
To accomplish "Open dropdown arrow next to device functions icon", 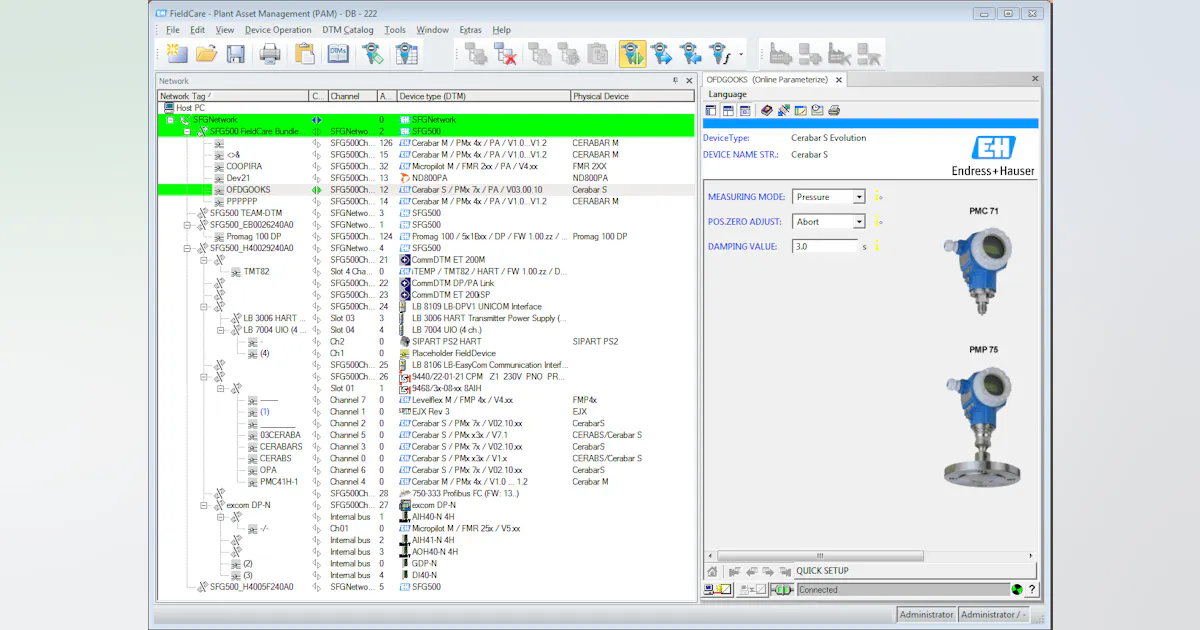I will pyautogui.click(x=741, y=55).
